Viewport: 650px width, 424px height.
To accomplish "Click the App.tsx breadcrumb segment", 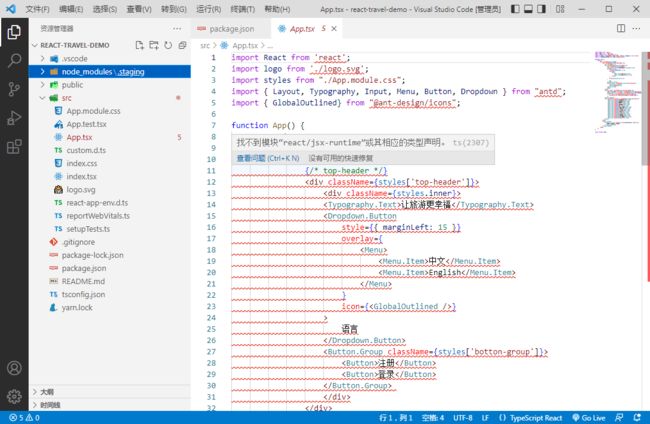I will [x=245, y=46].
